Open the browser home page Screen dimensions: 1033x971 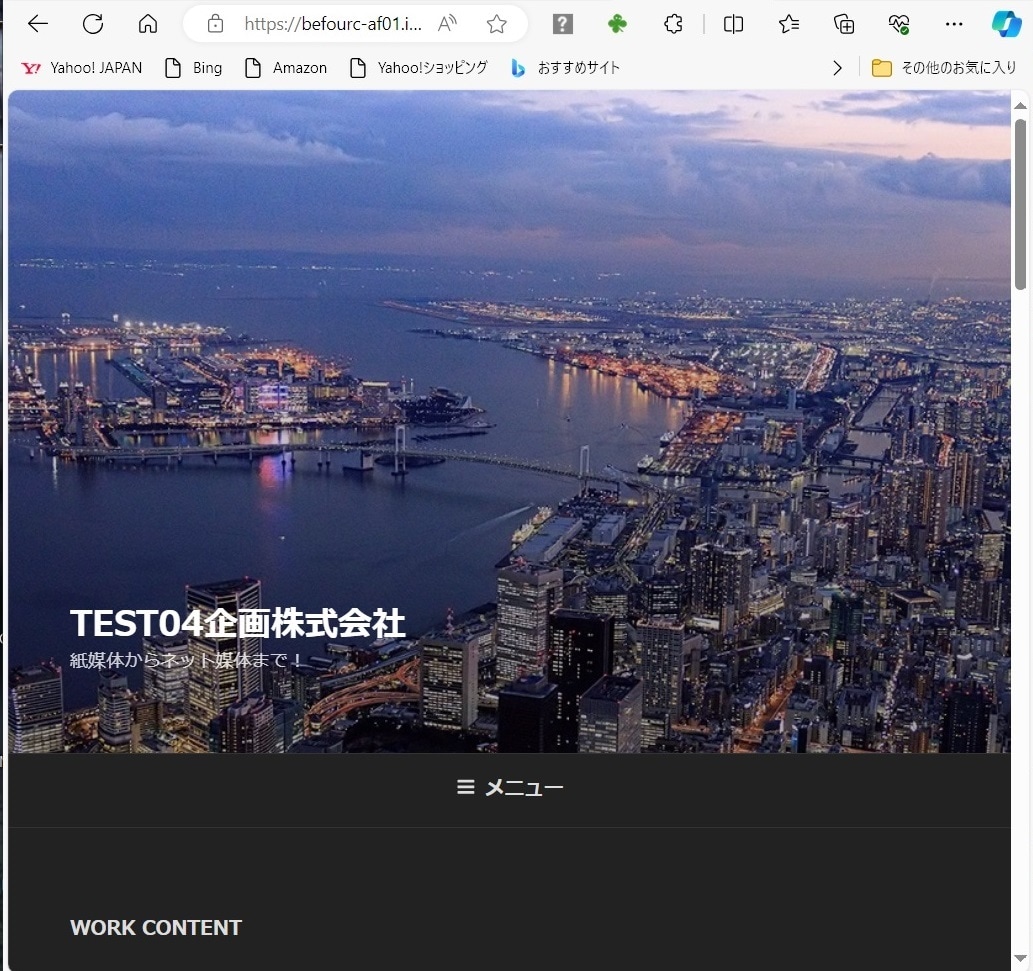tap(148, 24)
